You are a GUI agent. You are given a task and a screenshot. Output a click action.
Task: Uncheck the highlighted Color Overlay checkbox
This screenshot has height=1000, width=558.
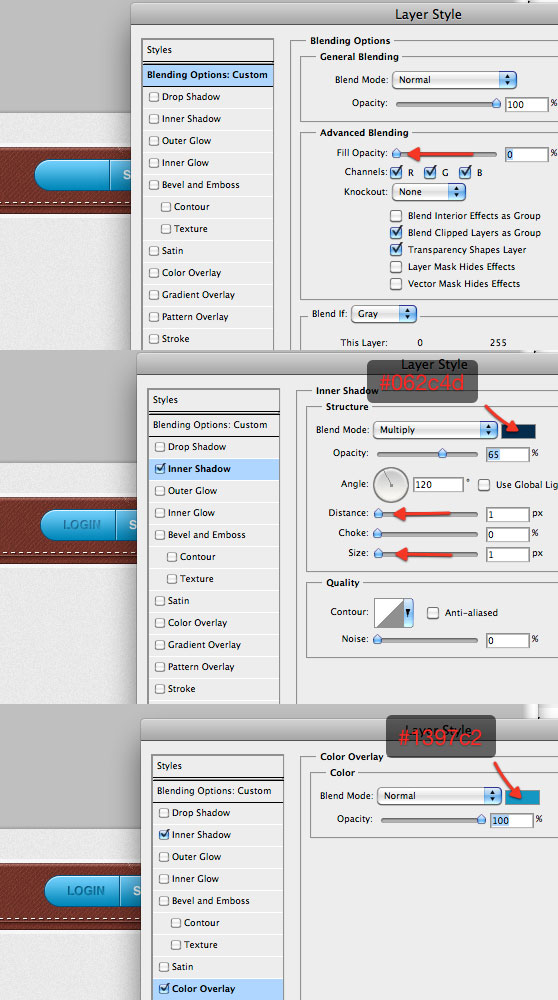click(164, 989)
